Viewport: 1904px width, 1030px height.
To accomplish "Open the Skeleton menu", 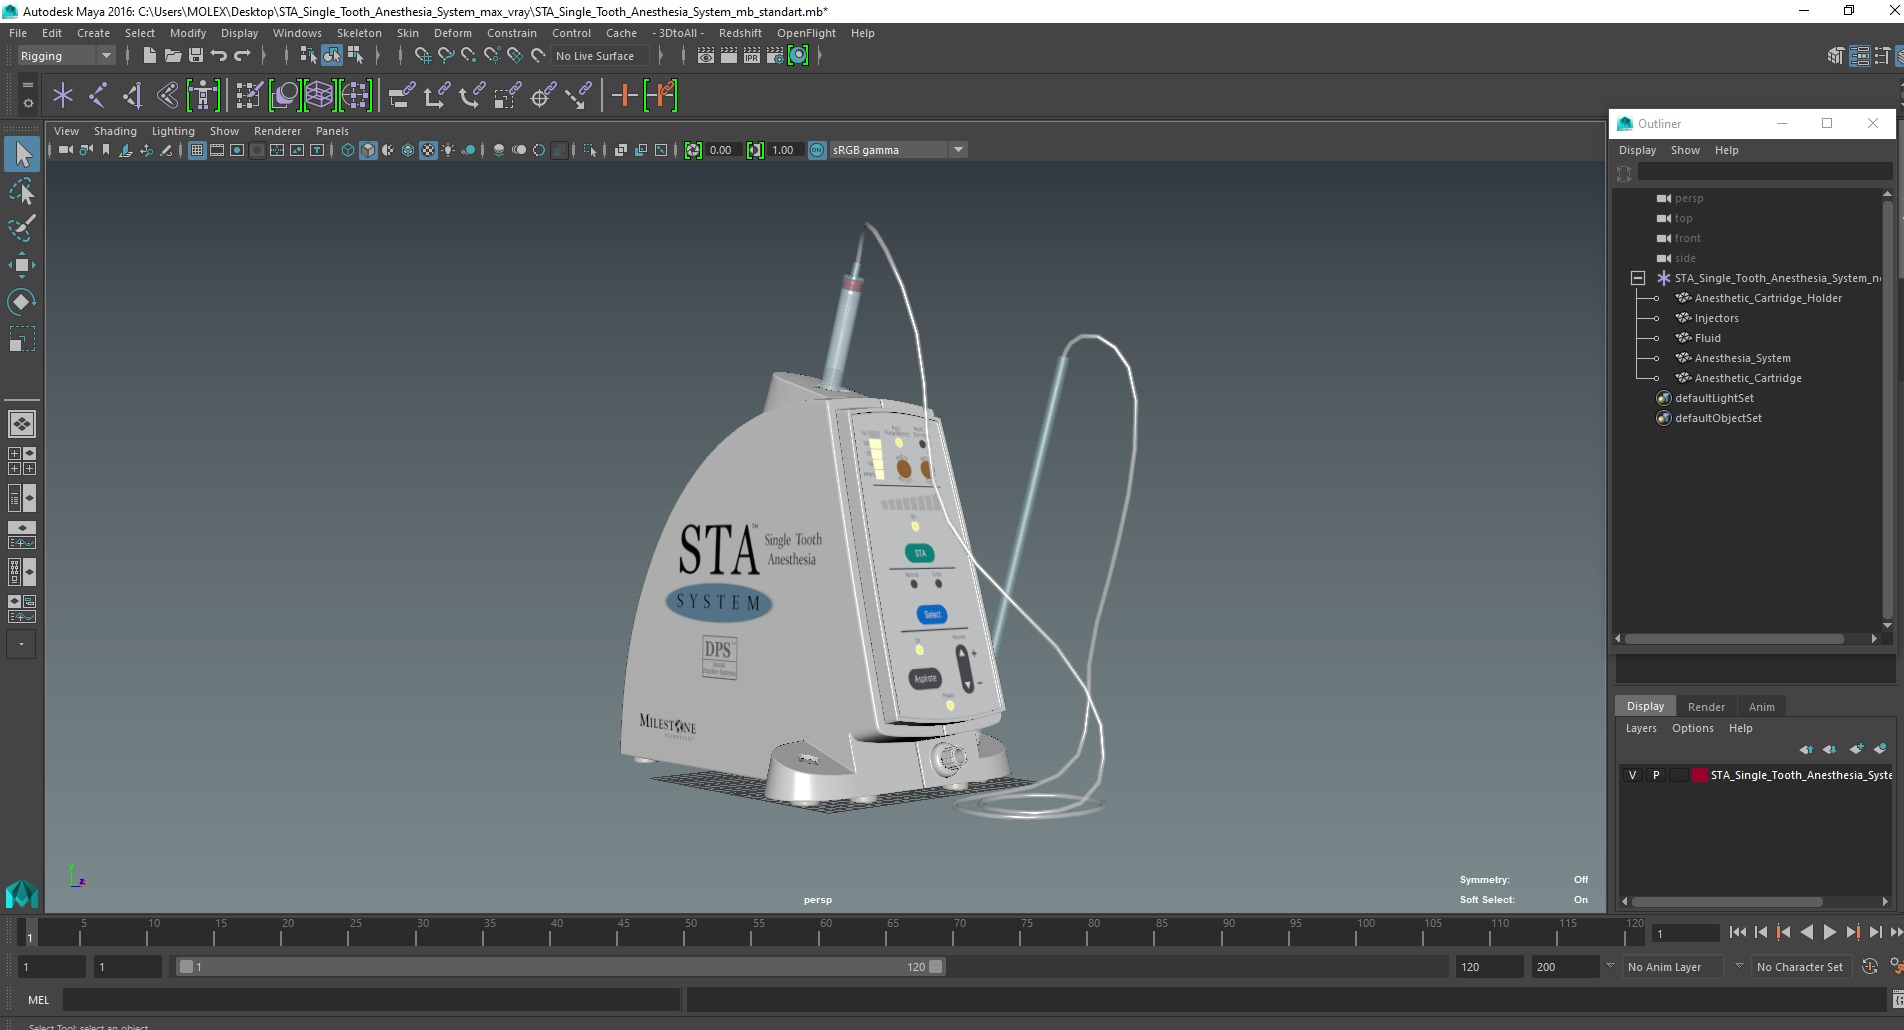I will 359,33.
